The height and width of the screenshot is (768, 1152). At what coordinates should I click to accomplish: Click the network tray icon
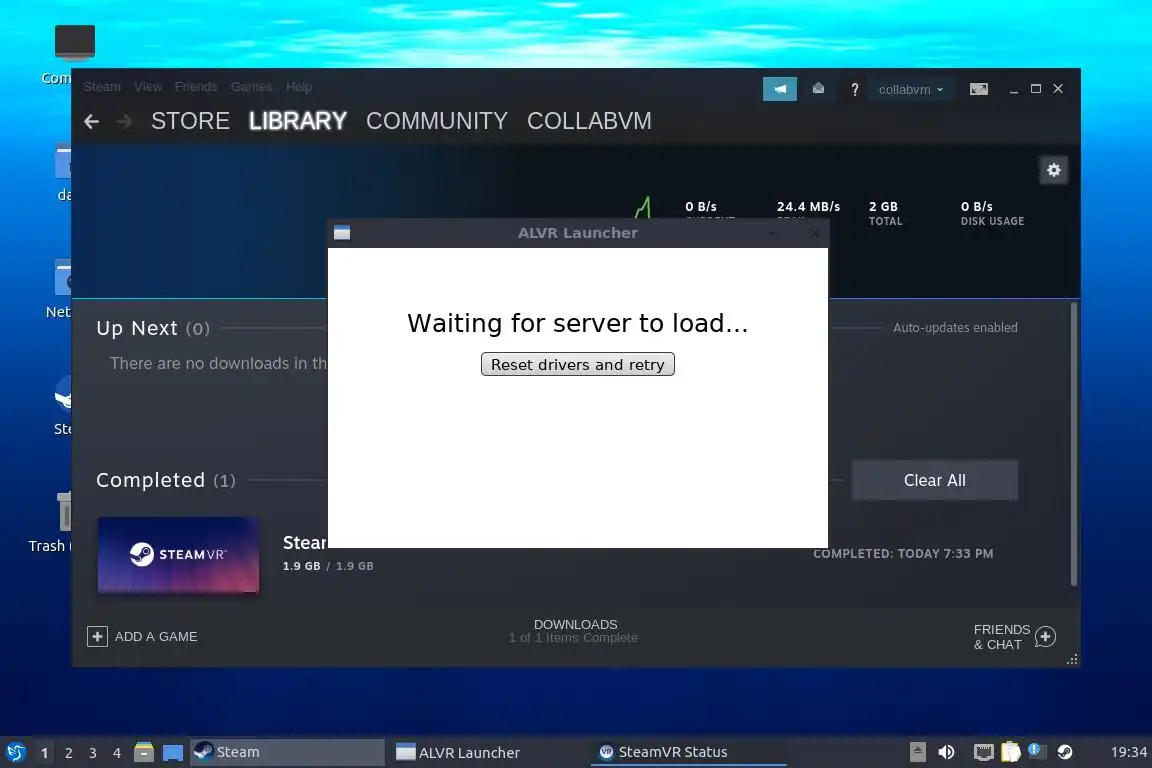983,752
